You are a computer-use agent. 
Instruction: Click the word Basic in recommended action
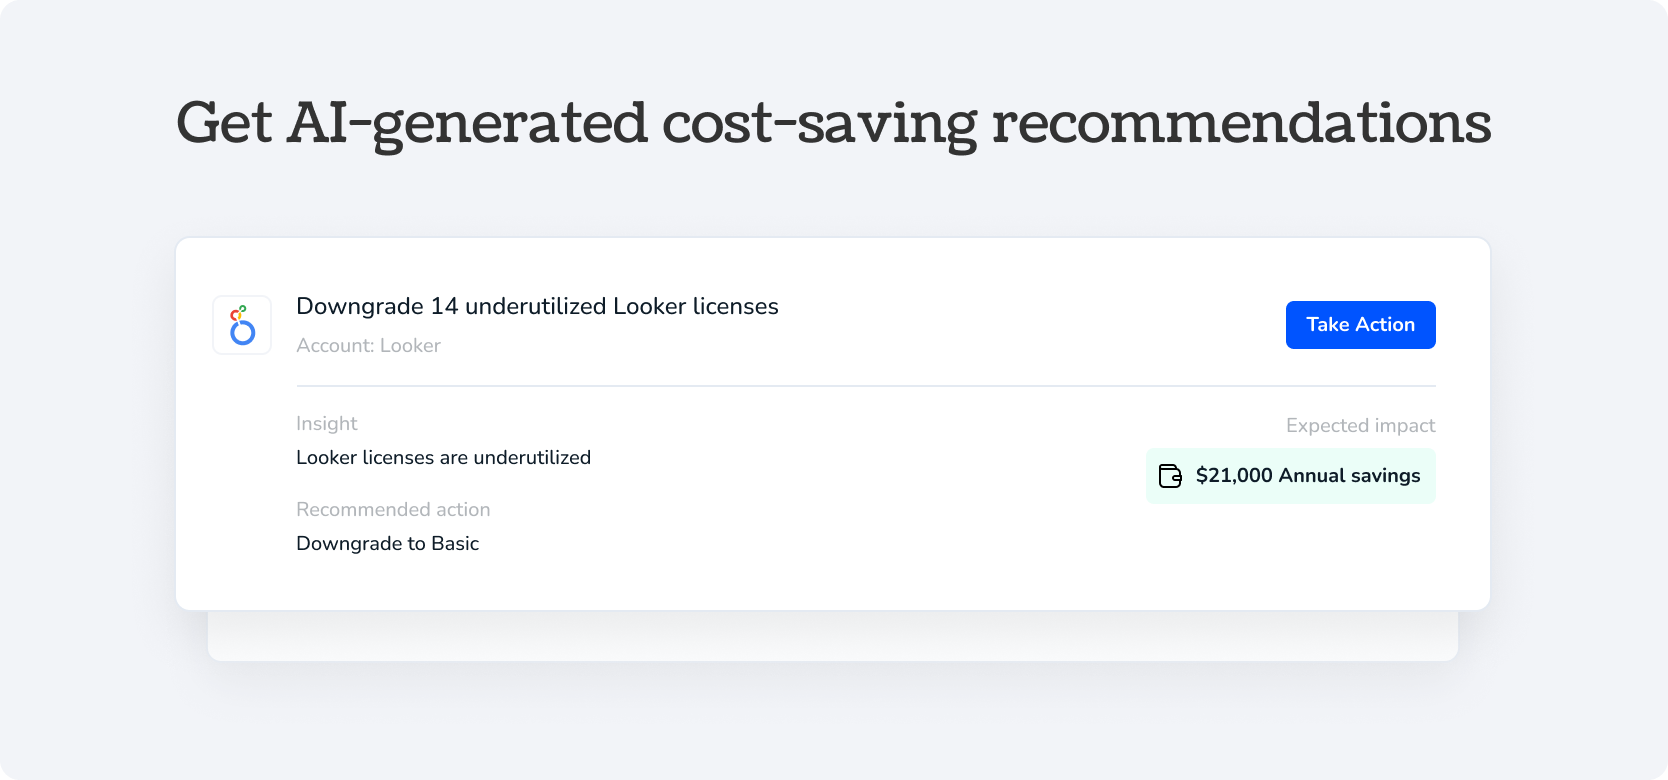(455, 544)
